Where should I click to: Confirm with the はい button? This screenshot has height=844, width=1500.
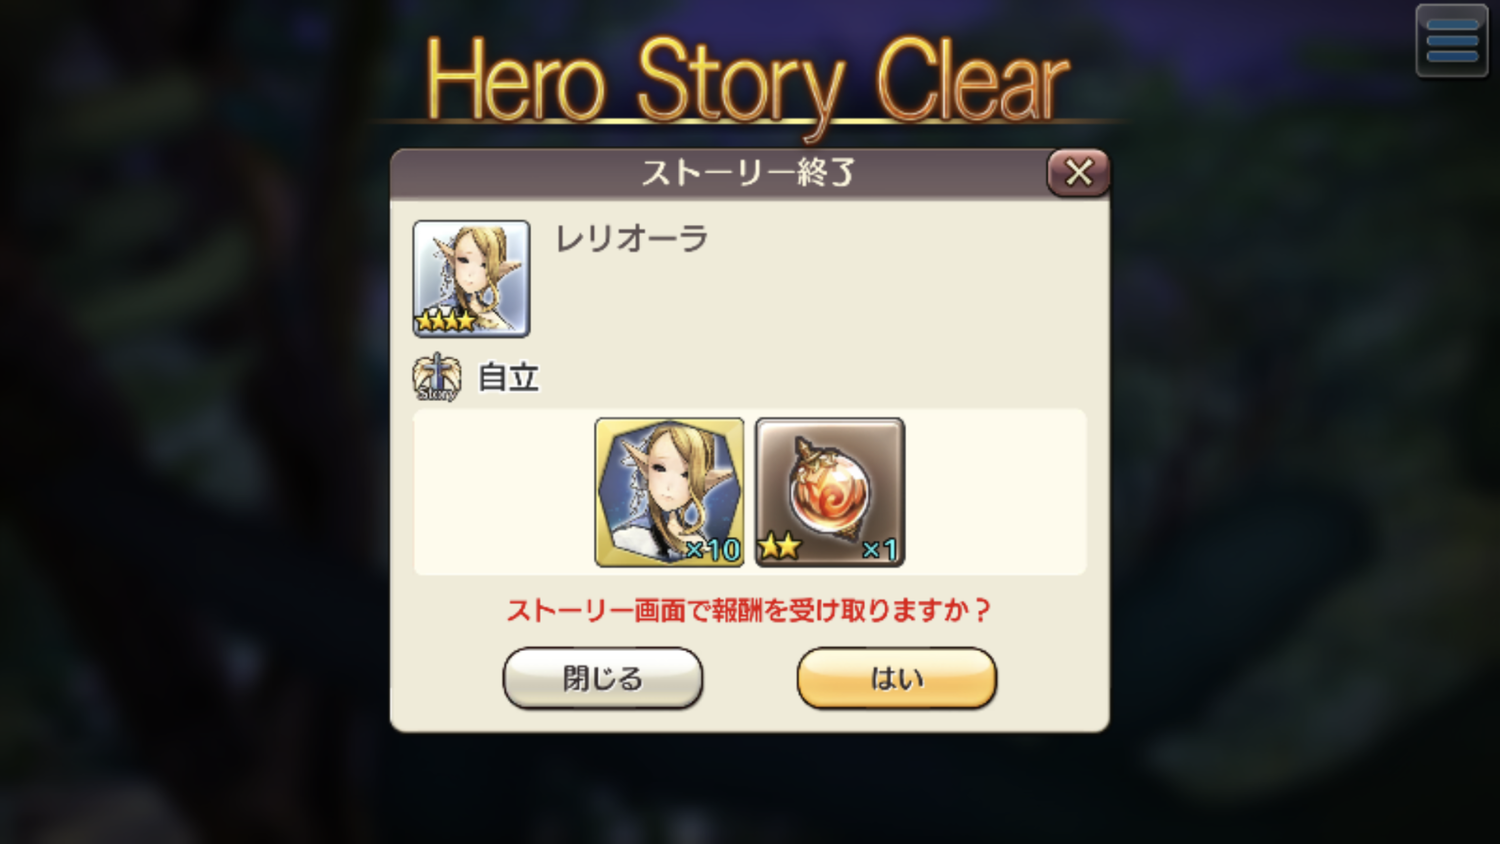click(897, 678)
